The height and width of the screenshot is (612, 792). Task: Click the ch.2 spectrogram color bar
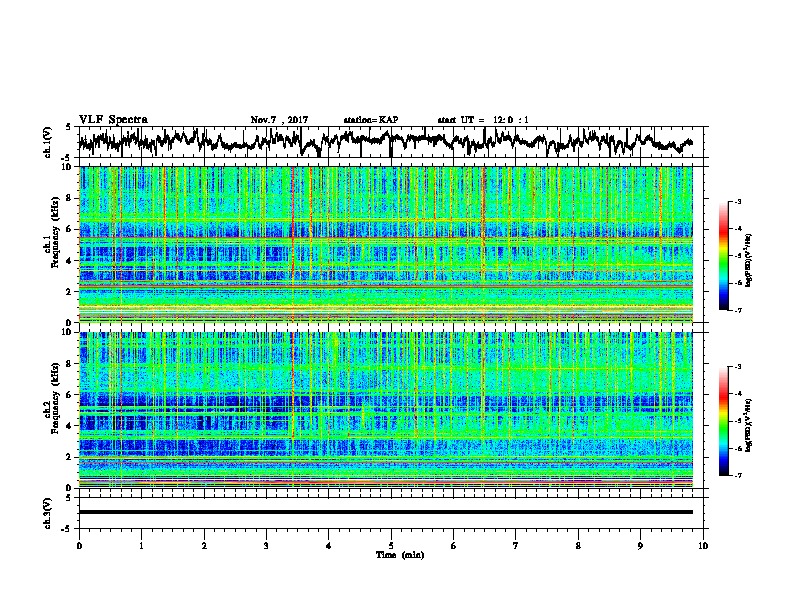tap(723, 421)
